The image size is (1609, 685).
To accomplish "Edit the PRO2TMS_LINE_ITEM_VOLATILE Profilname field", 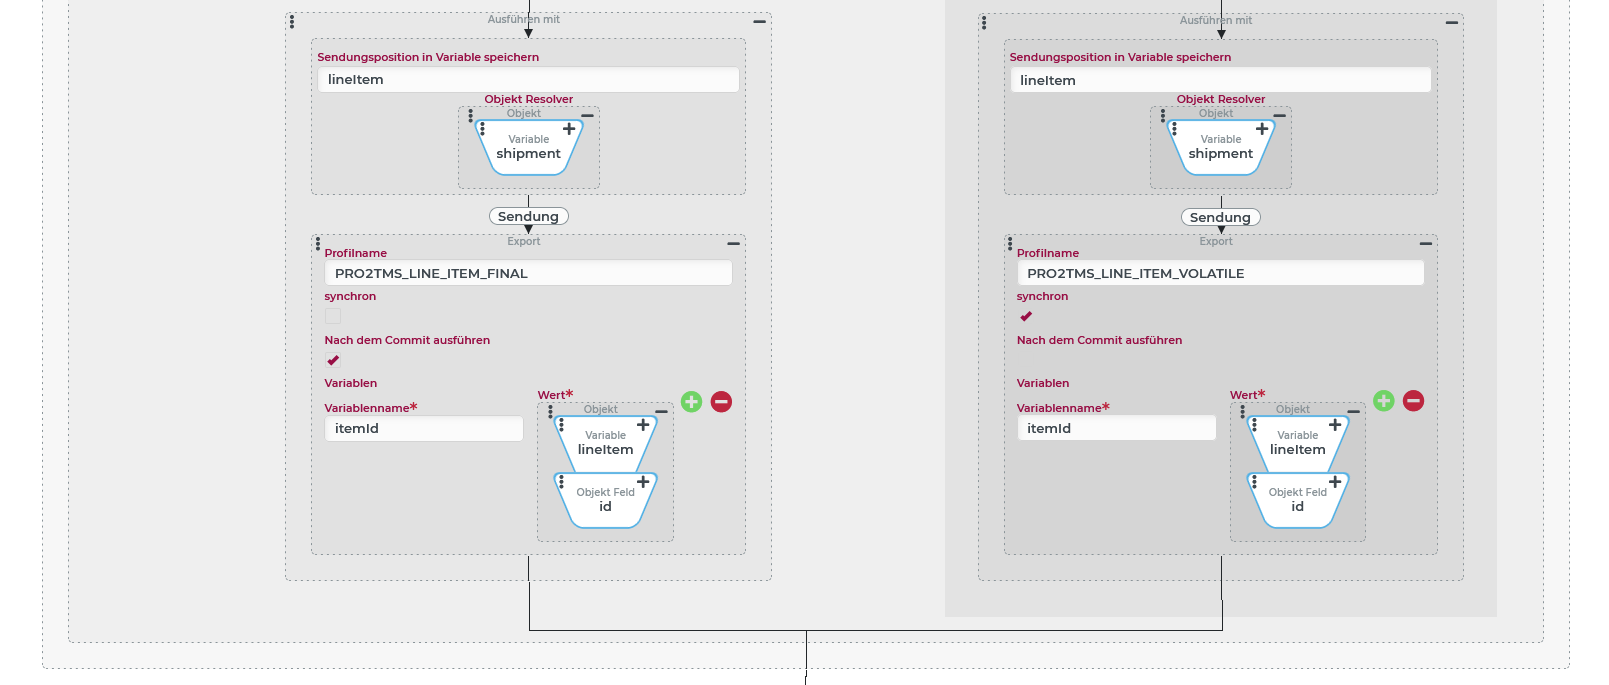I will [1220, 273].
